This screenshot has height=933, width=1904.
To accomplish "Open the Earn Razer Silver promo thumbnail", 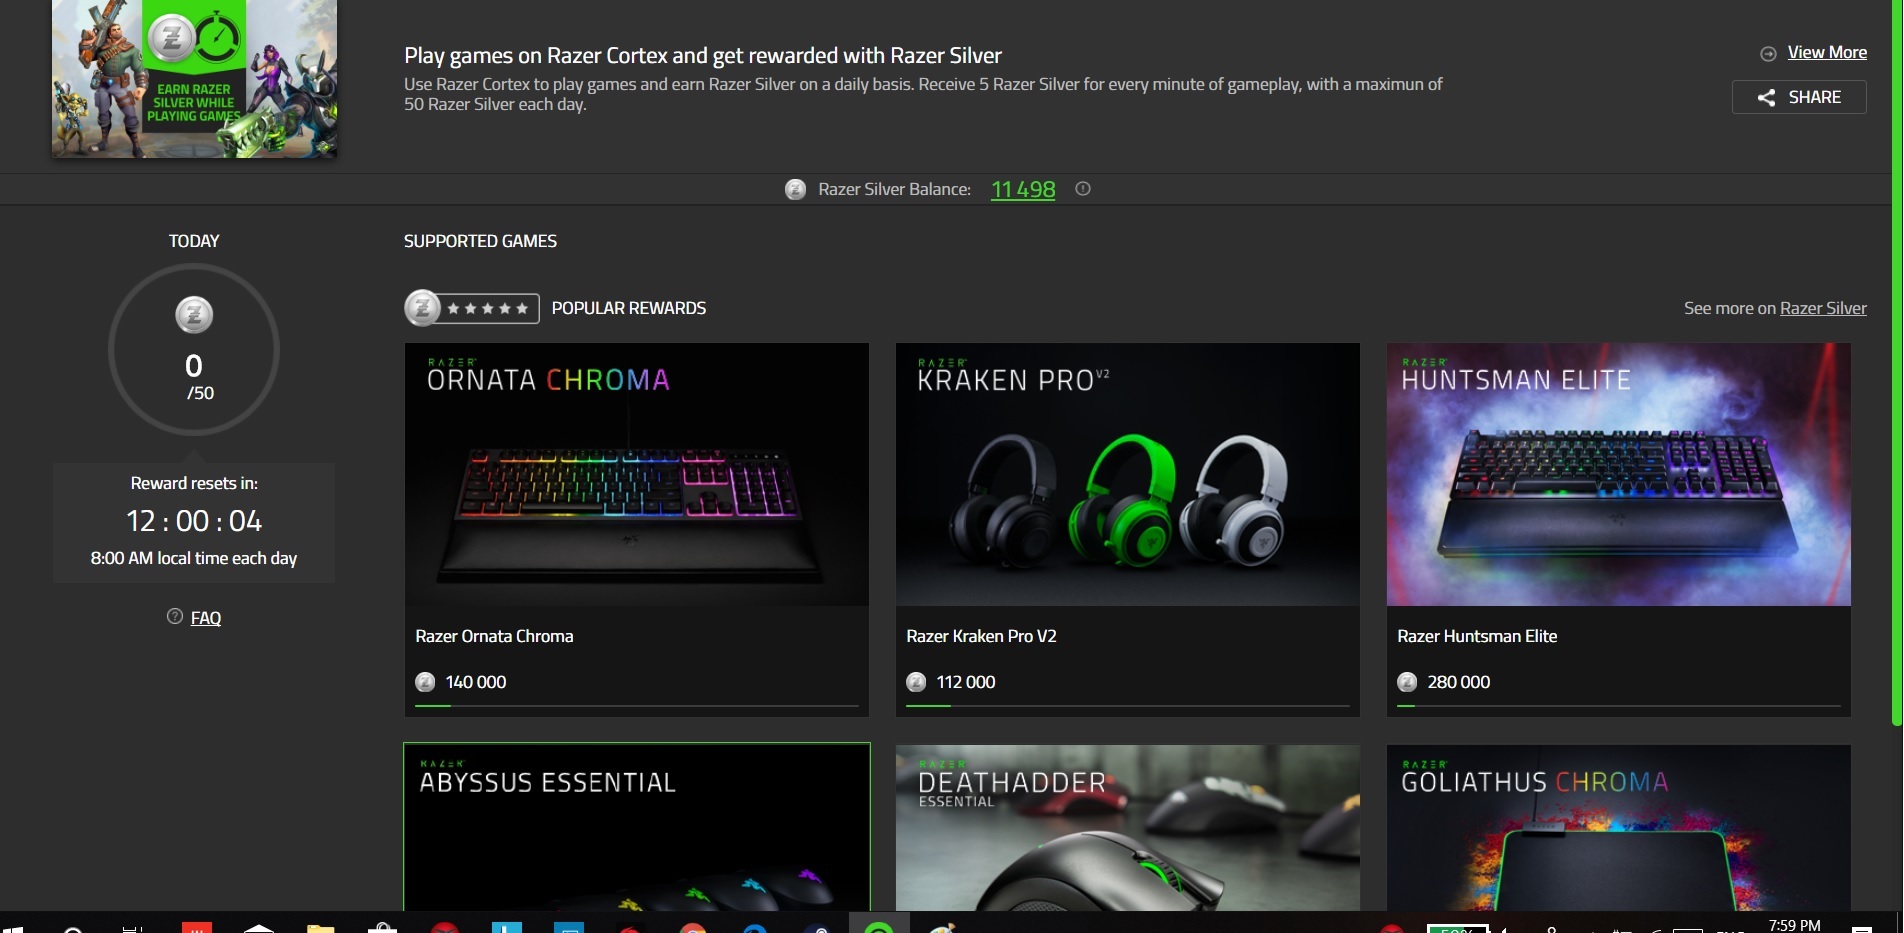I will pos(194,78).
